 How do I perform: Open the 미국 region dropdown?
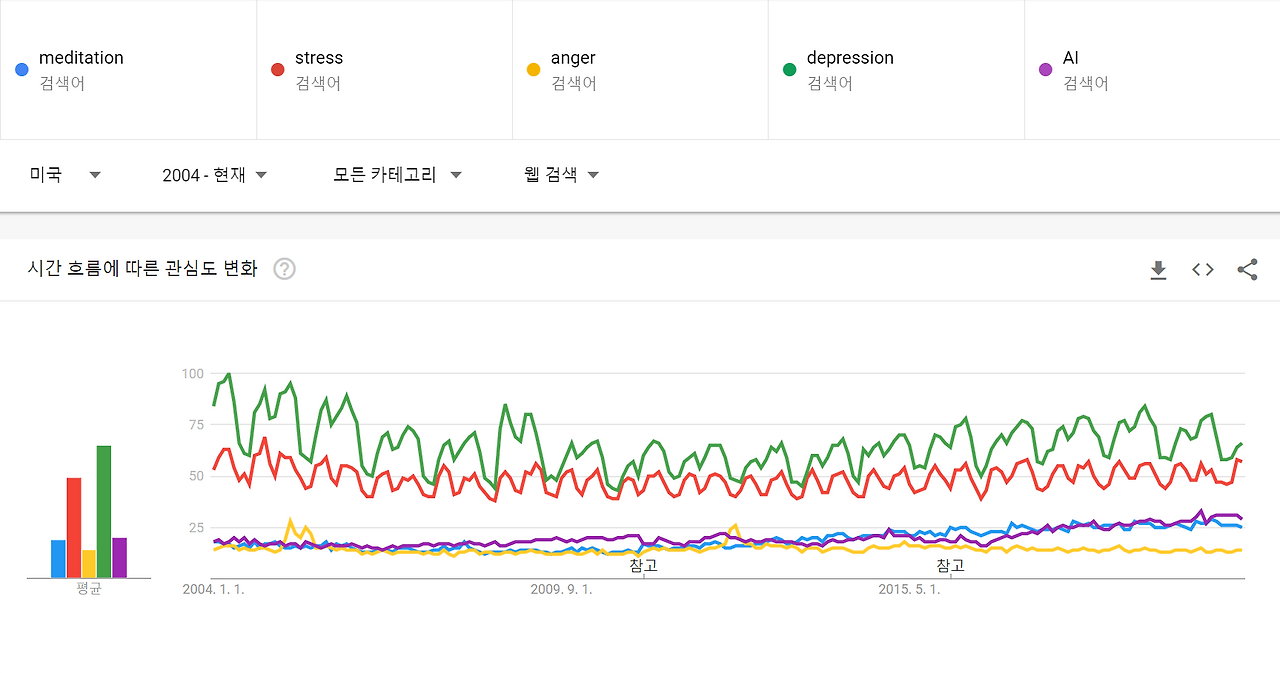67,174
